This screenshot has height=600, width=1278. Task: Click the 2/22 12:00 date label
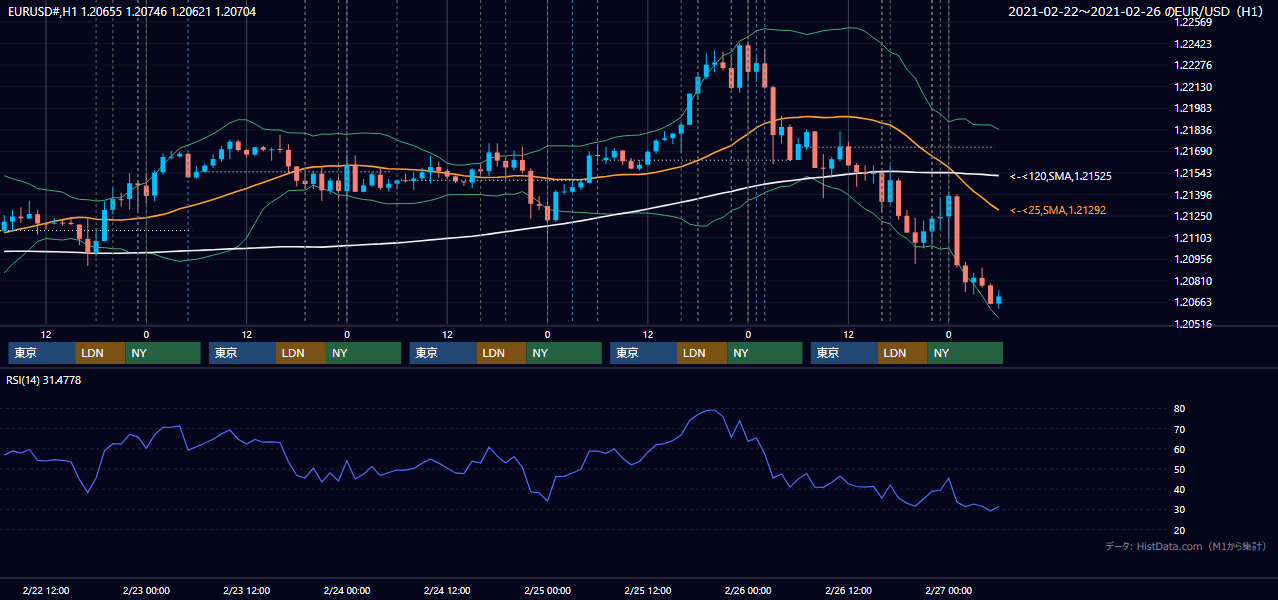[x=46, y=591]
